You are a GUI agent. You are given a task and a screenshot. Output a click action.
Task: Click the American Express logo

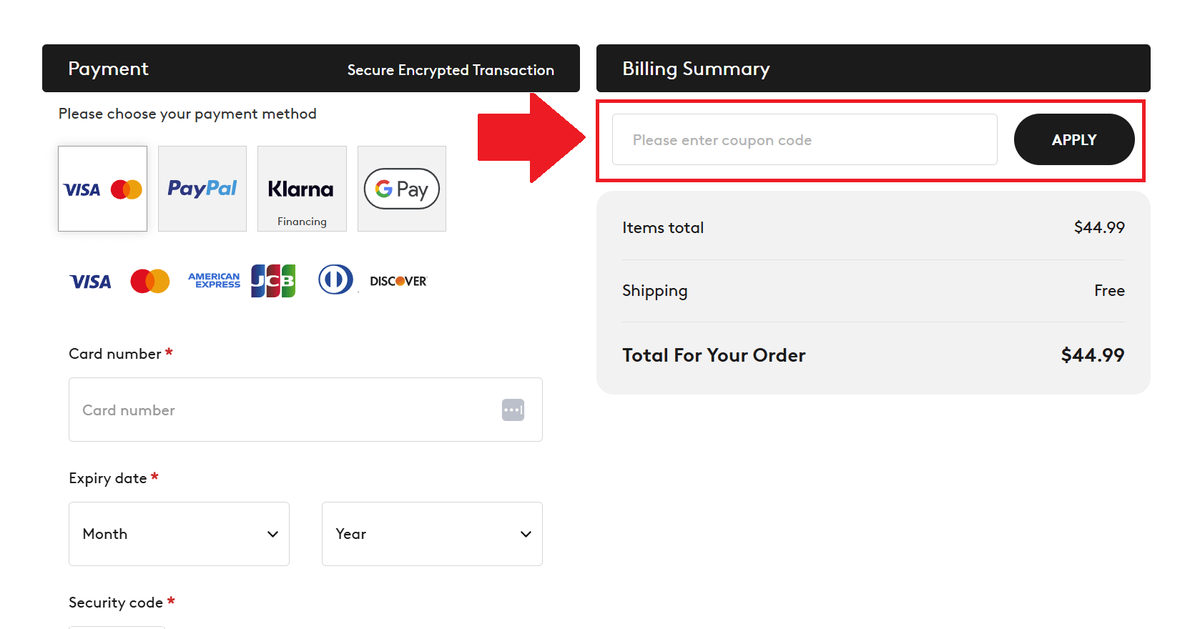pyautogui.click(x=214, y=281)
